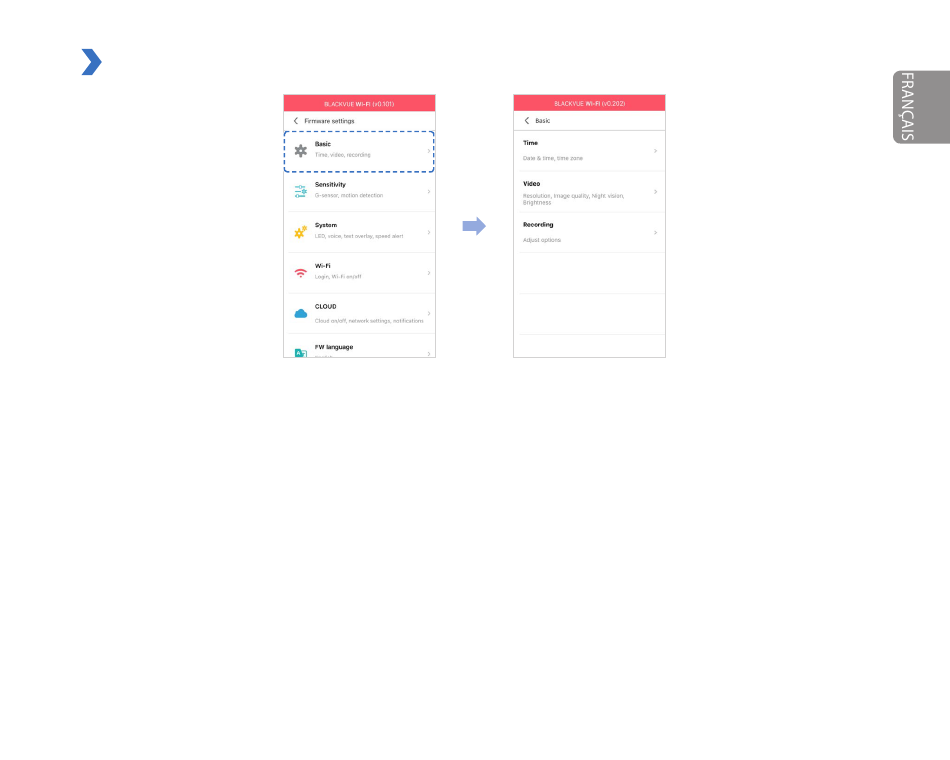Click the BLACKVUE Wi-Fi (v0.101) header bar
This screenshot has height=760, width=950.
[x=360, y=103]
